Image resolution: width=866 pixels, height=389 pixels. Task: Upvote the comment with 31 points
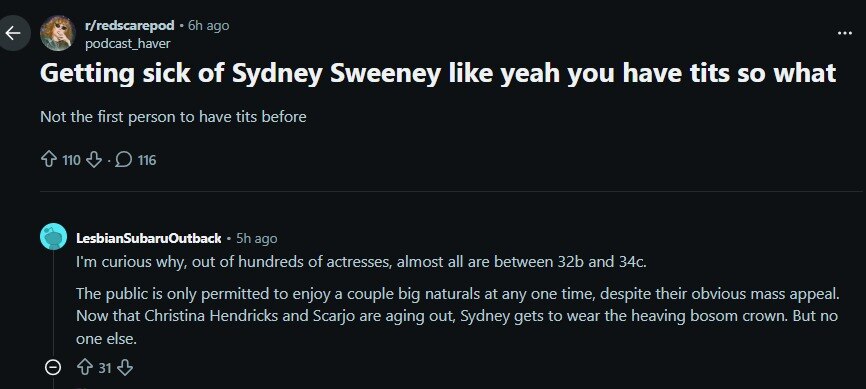(85, 367)
